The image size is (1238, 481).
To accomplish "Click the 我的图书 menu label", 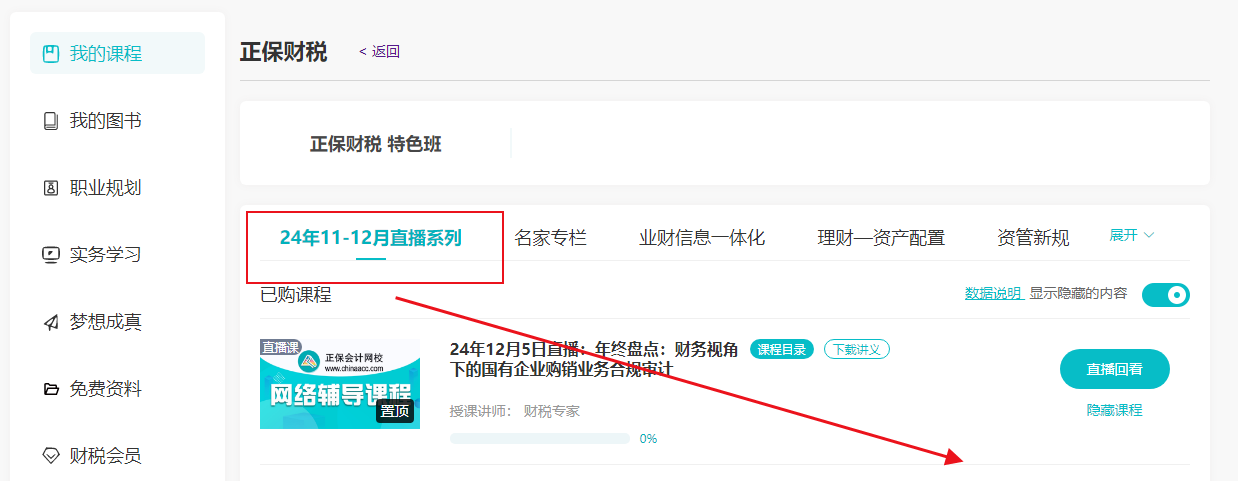I will [x=106, y=121].
